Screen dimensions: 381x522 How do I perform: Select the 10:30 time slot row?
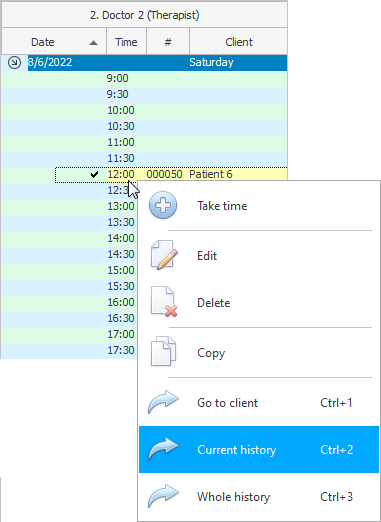[x=144, y=126]
